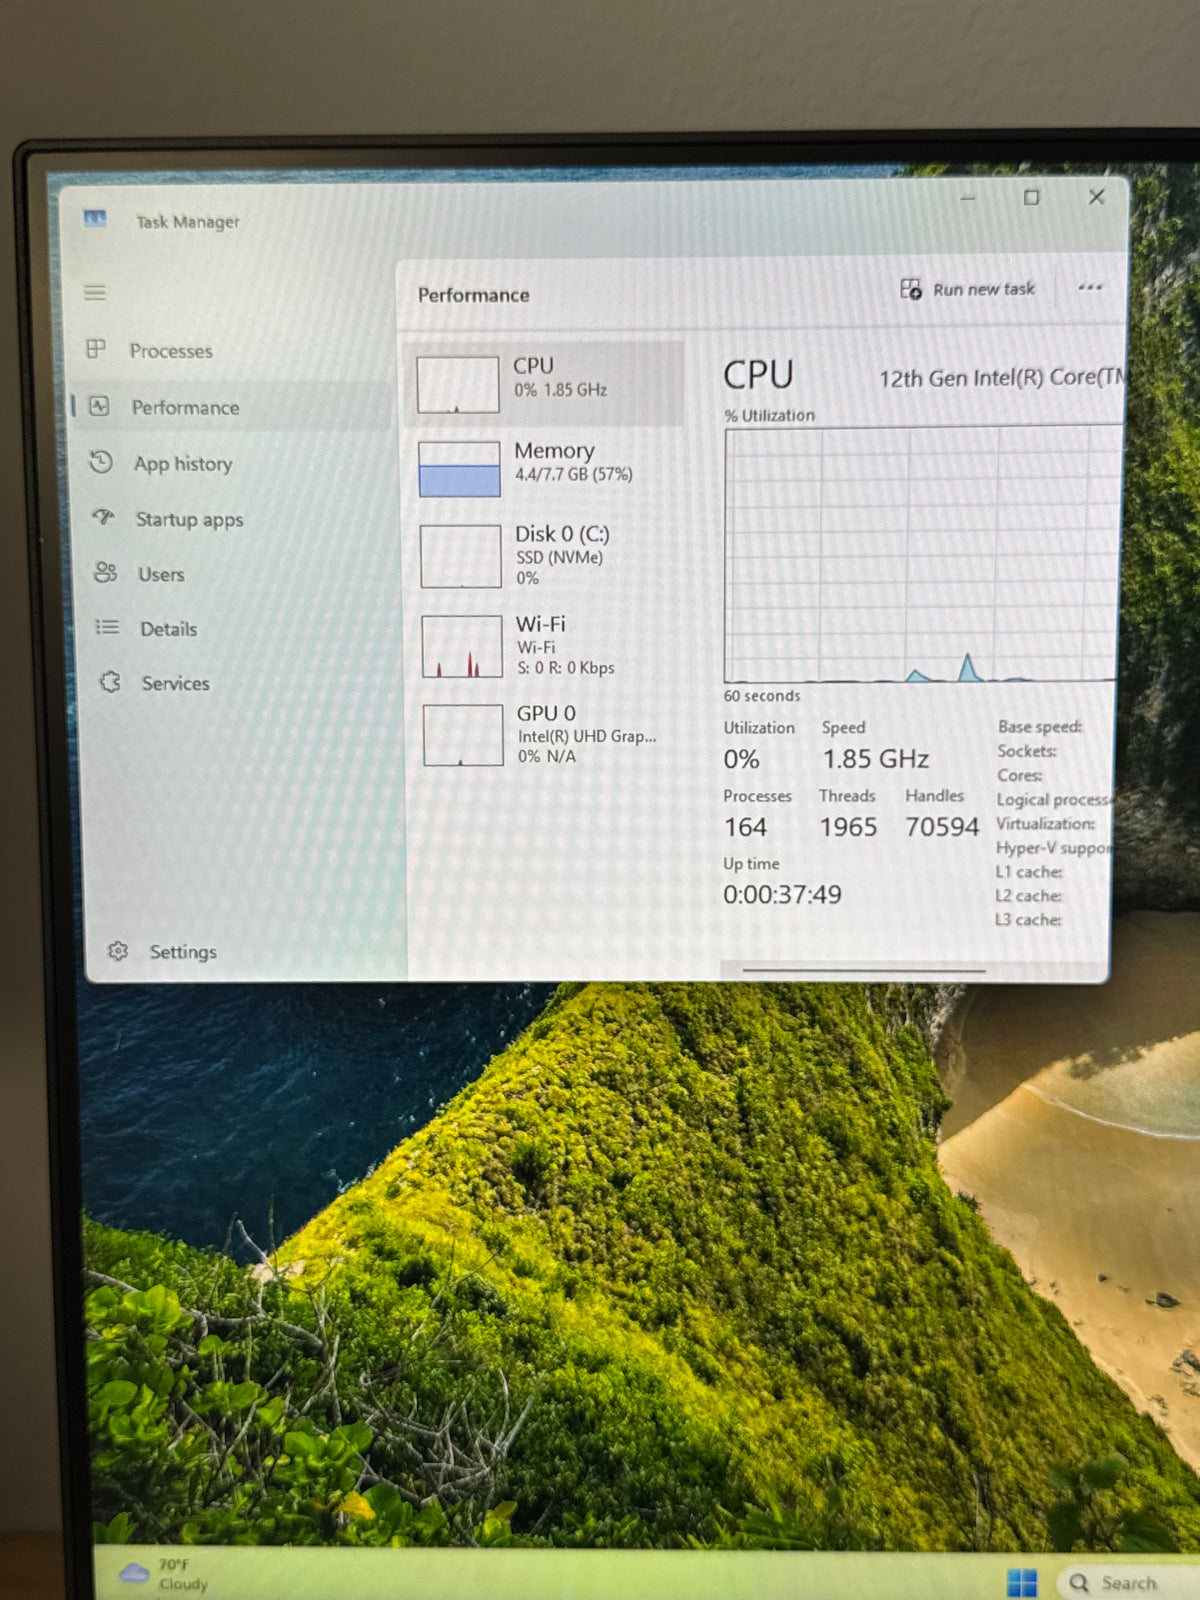The width and height of the screenshot is (1200, 1600).
Task: Click the CPU % Utilization graph
Action: coord(922,555)
